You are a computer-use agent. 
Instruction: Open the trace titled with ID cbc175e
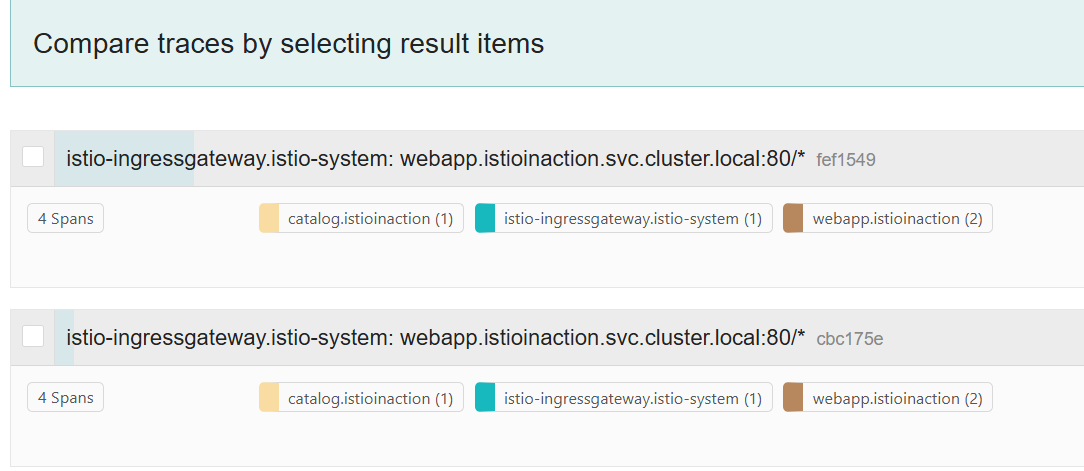pos(436,338)
